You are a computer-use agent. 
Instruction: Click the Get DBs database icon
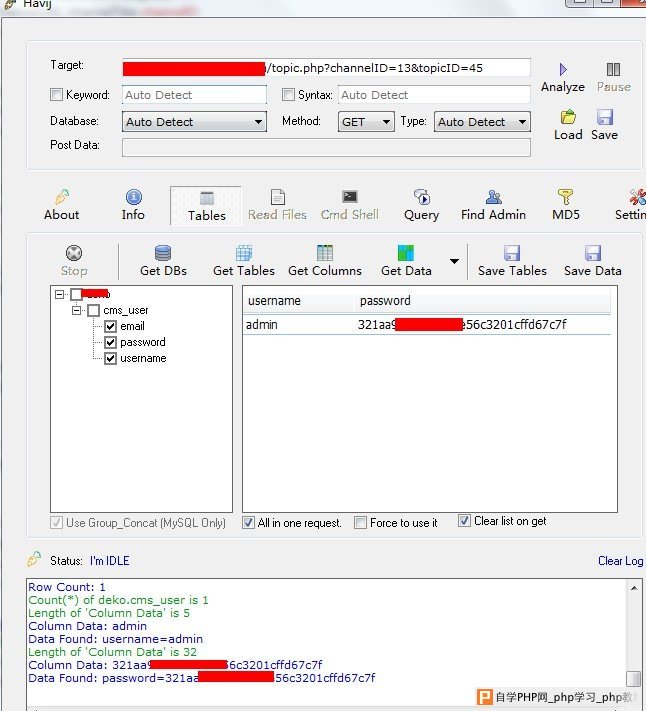[163, 253]
